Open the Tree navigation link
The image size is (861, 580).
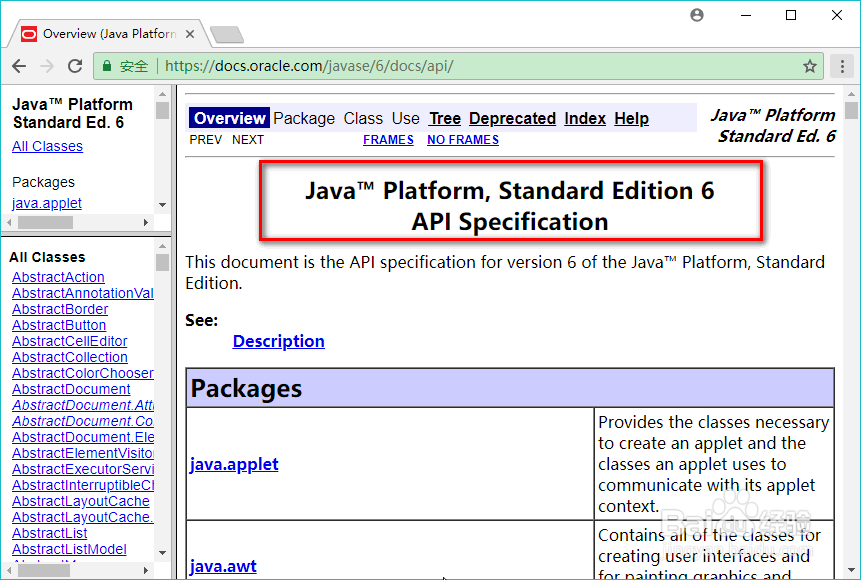point(445,118)
